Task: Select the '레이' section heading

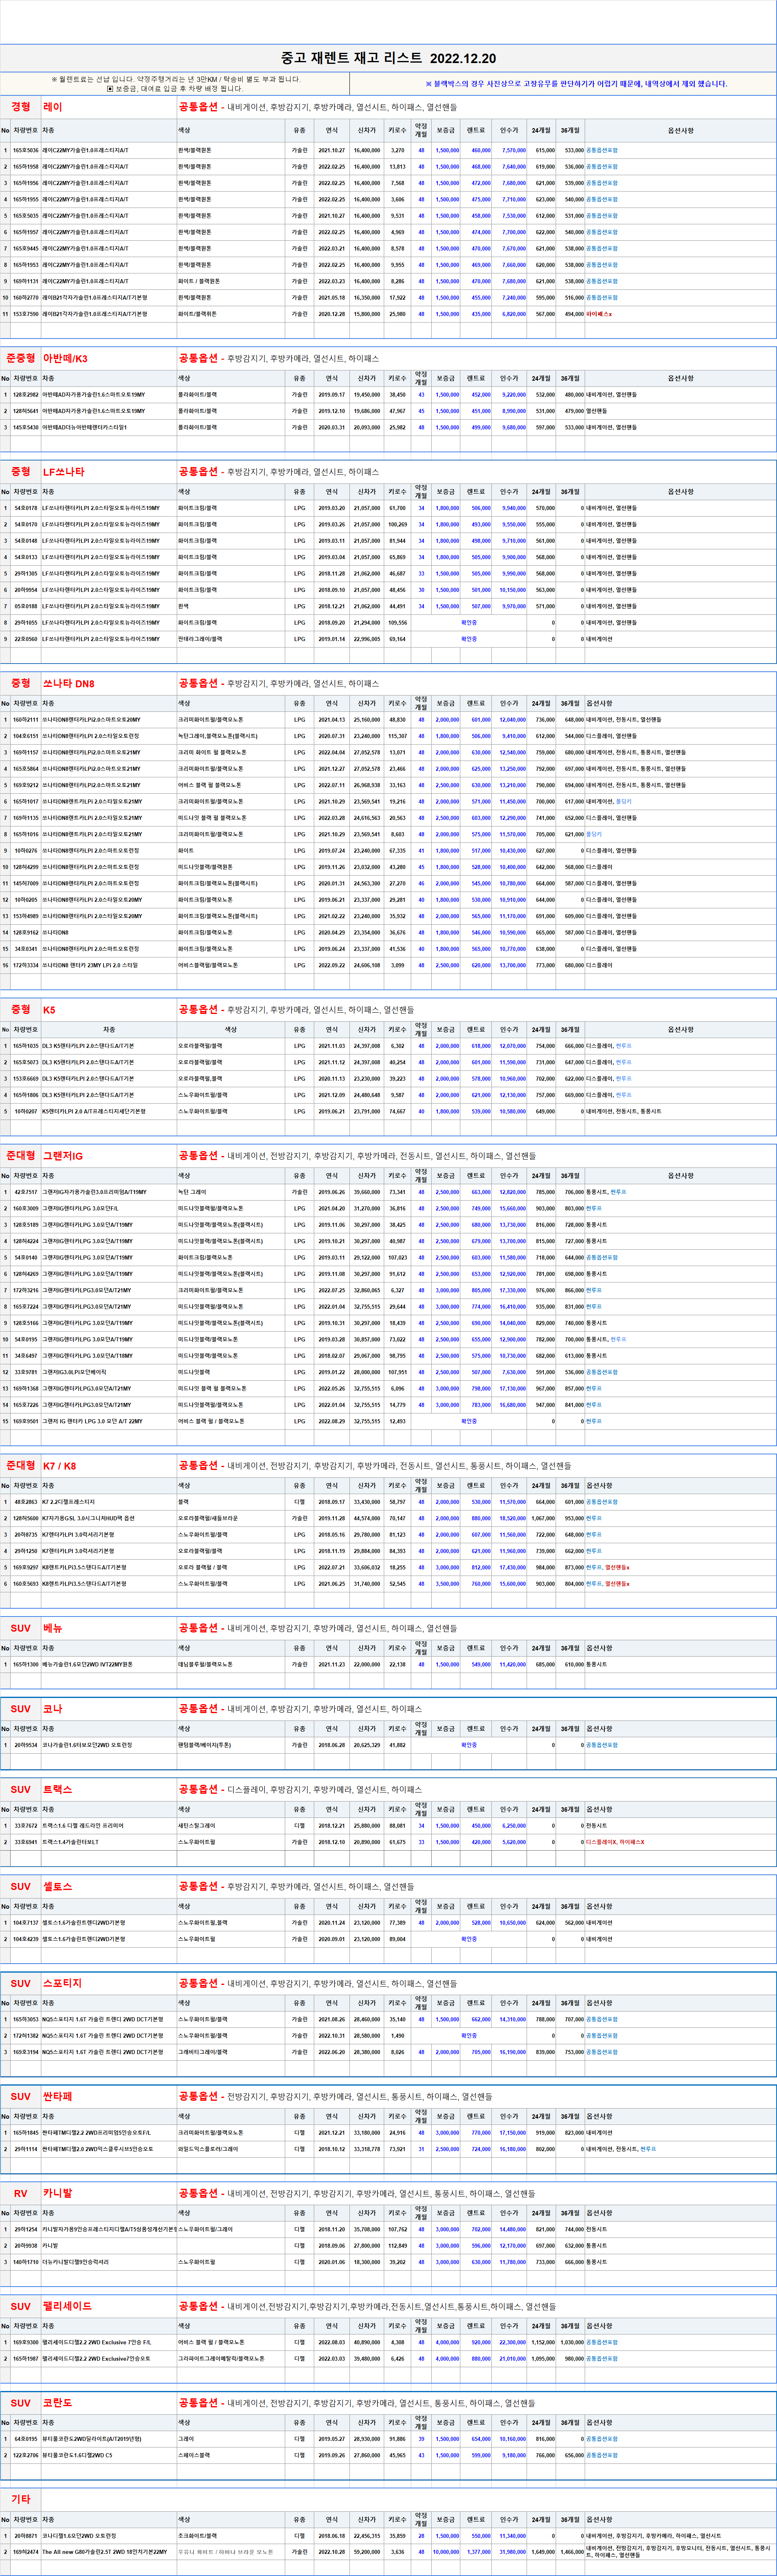Action: [53, 106]
